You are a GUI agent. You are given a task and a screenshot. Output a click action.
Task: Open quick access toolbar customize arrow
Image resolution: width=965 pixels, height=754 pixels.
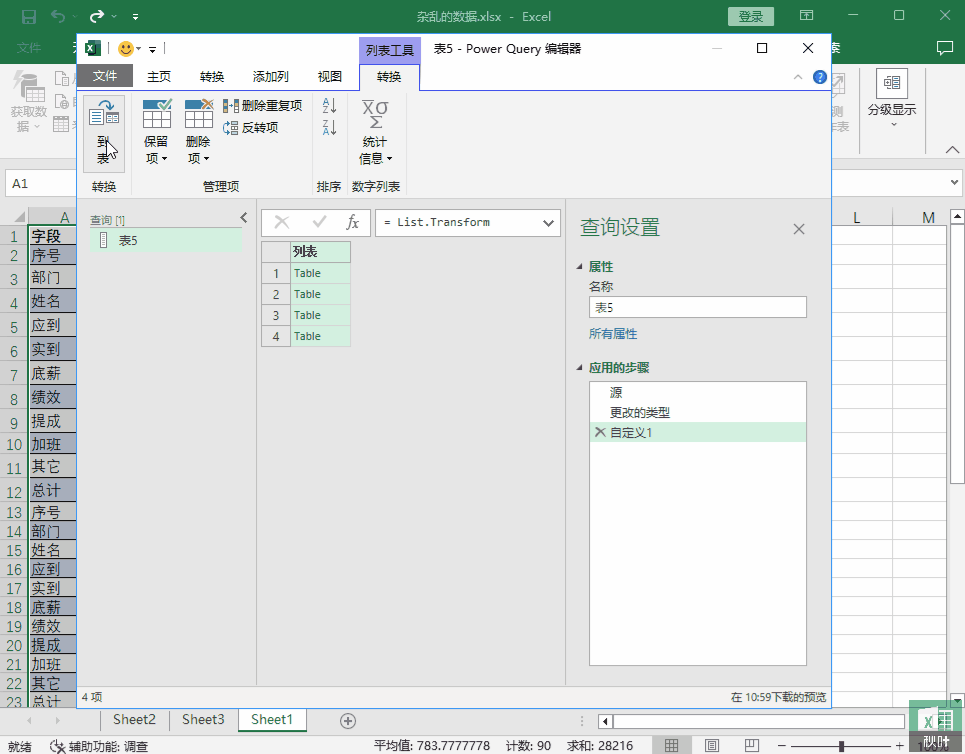point(152,49)
